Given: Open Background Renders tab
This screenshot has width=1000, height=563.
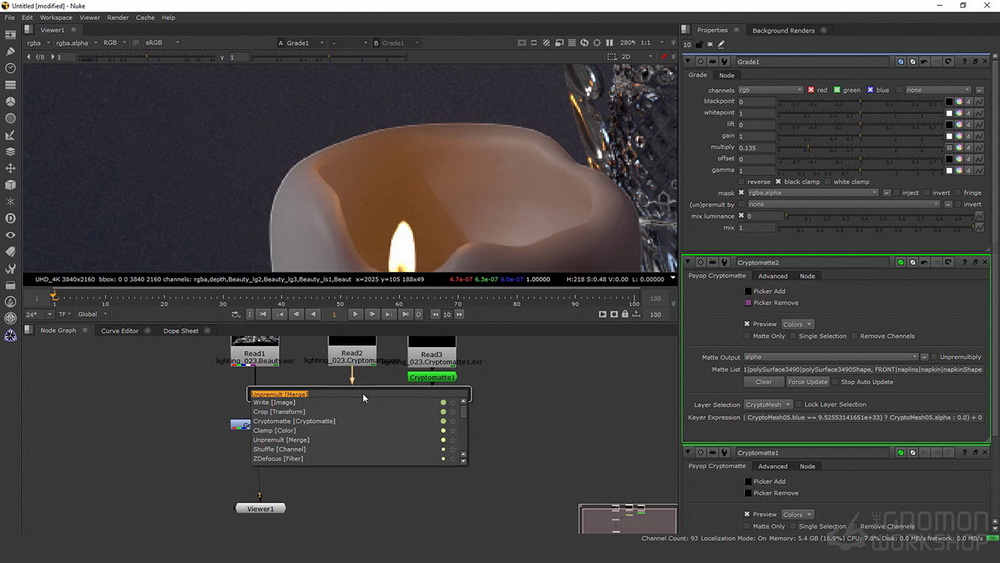Looking at the screenshot, I should coord(783,31).
